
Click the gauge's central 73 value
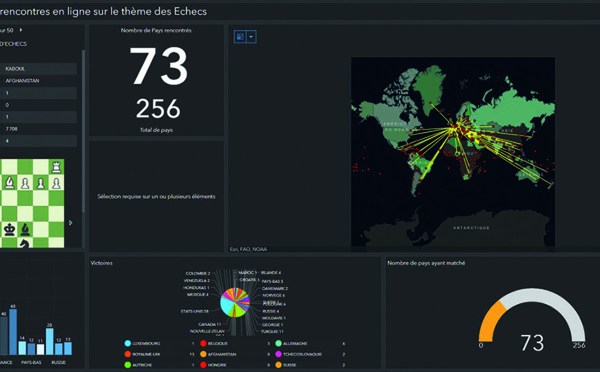pos(532,343)
